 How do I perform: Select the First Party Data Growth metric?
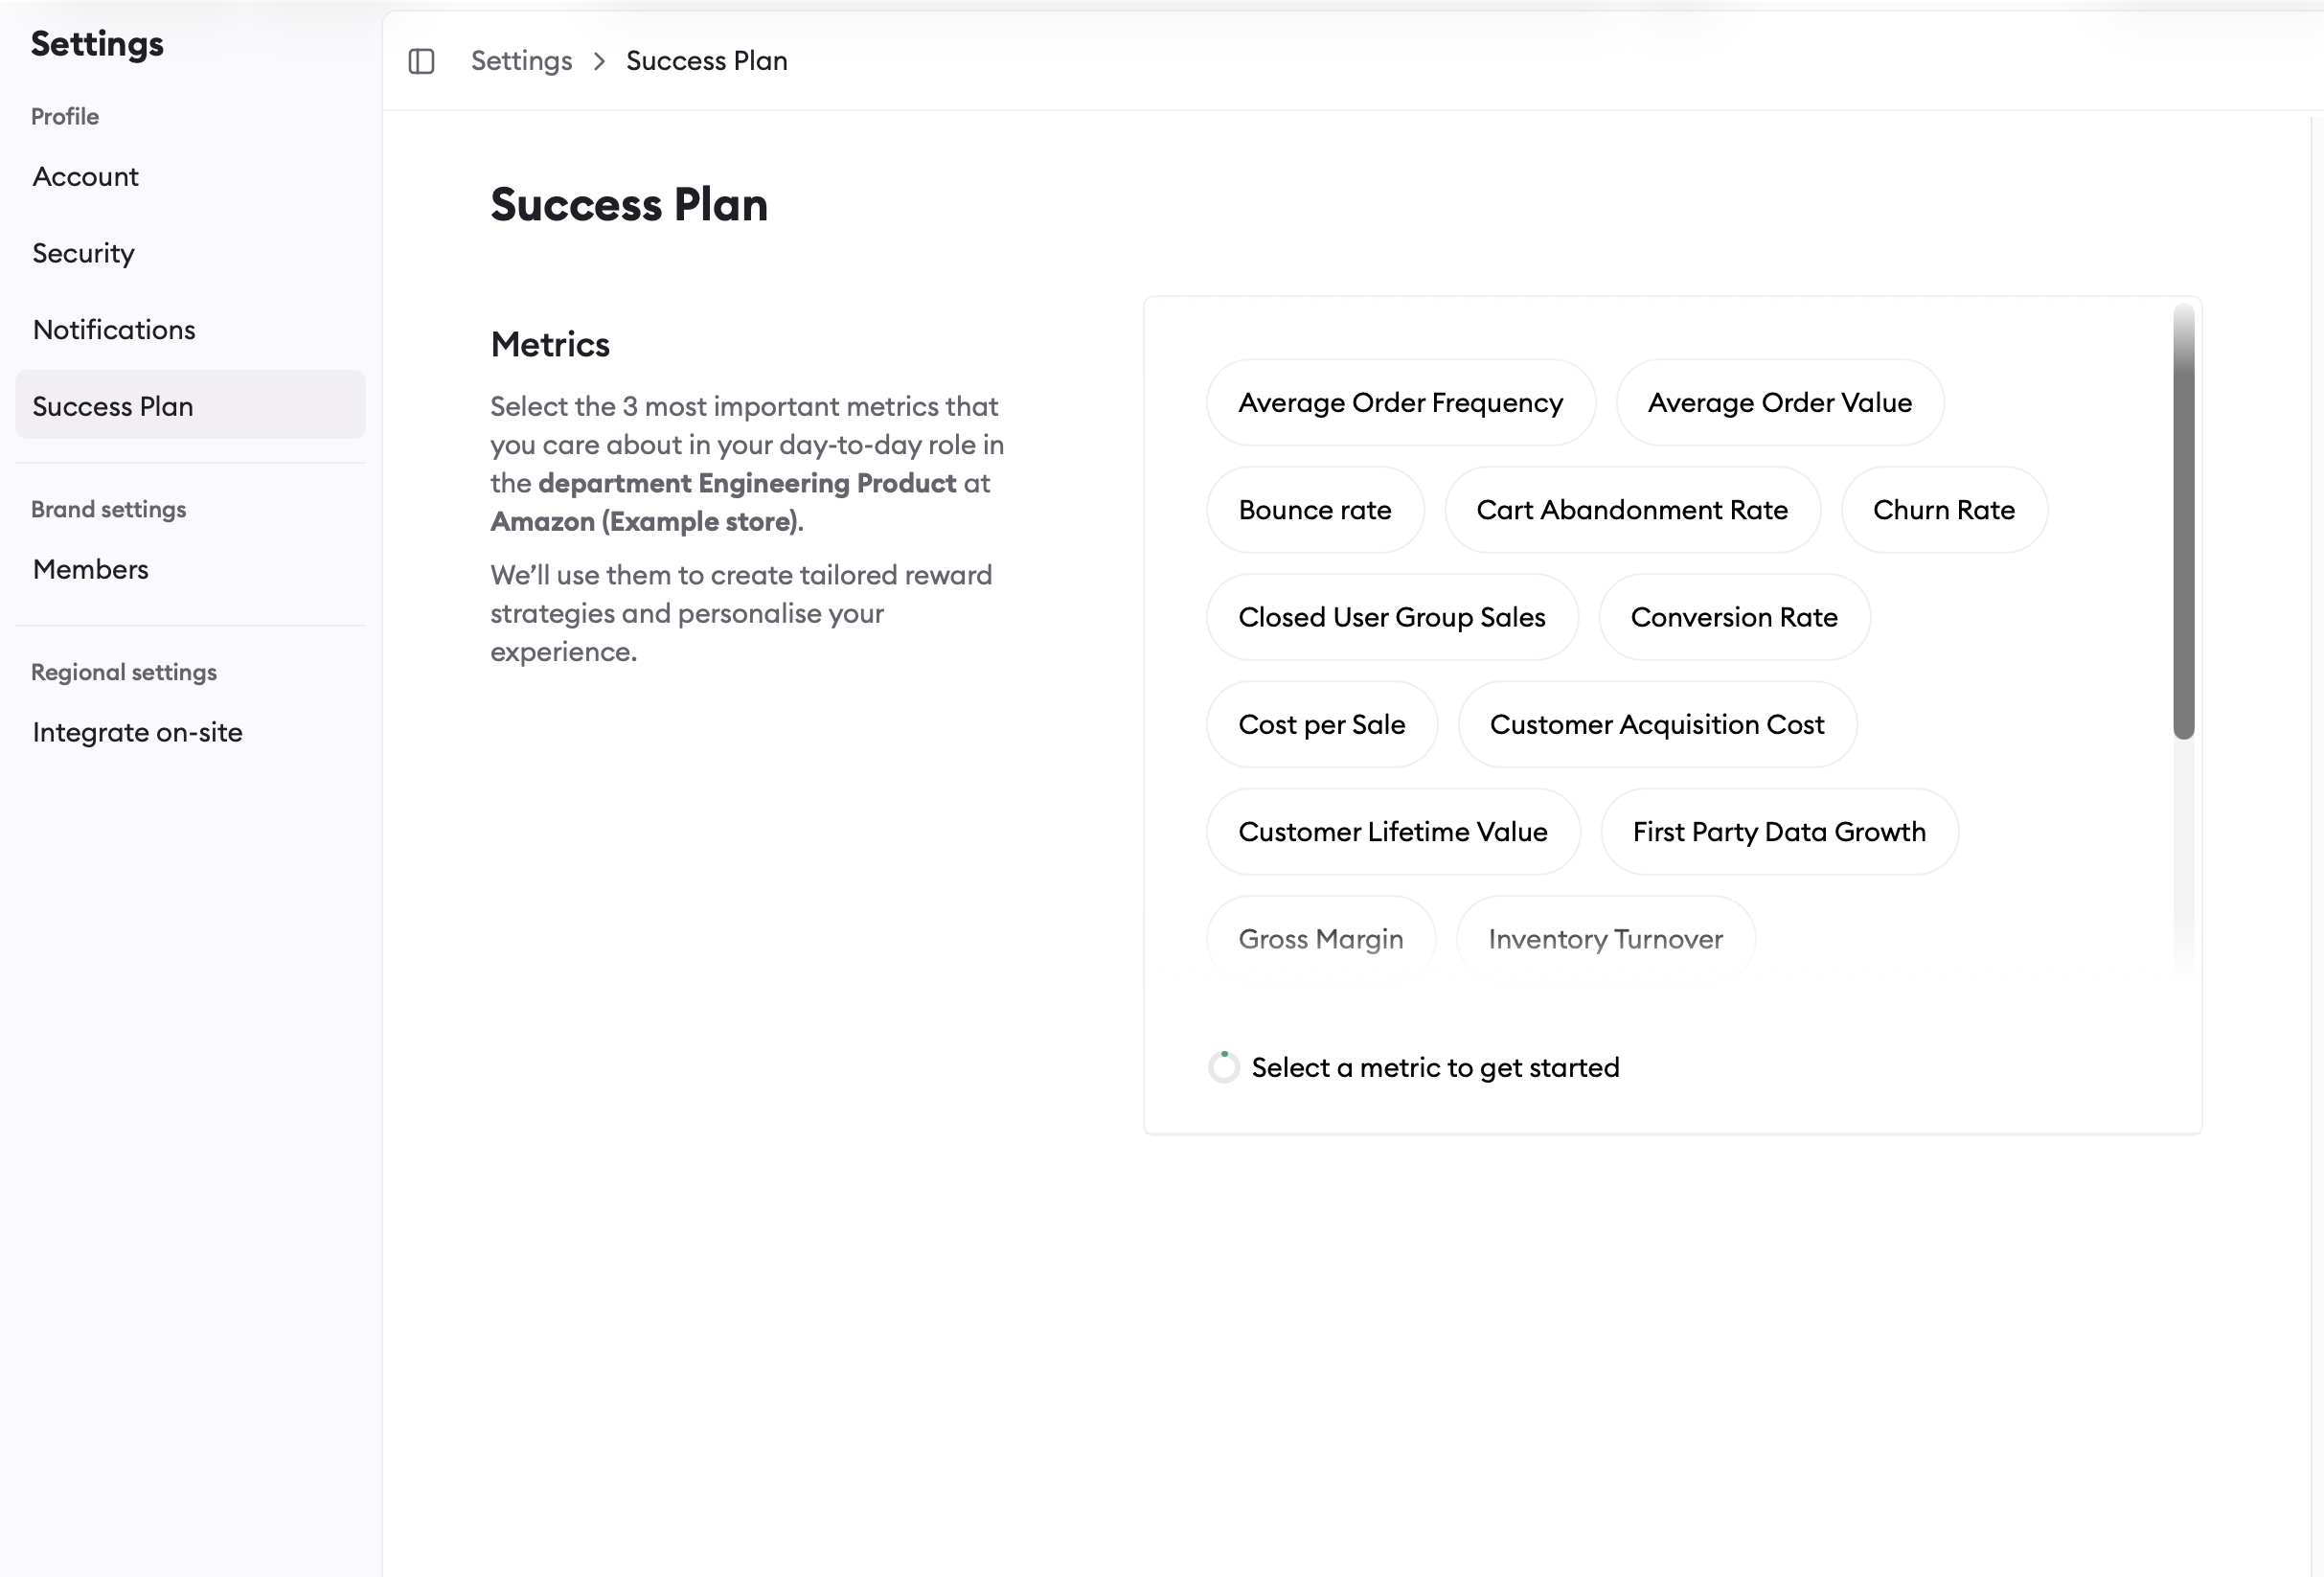pyautogui.click(x=1779, y=831)
